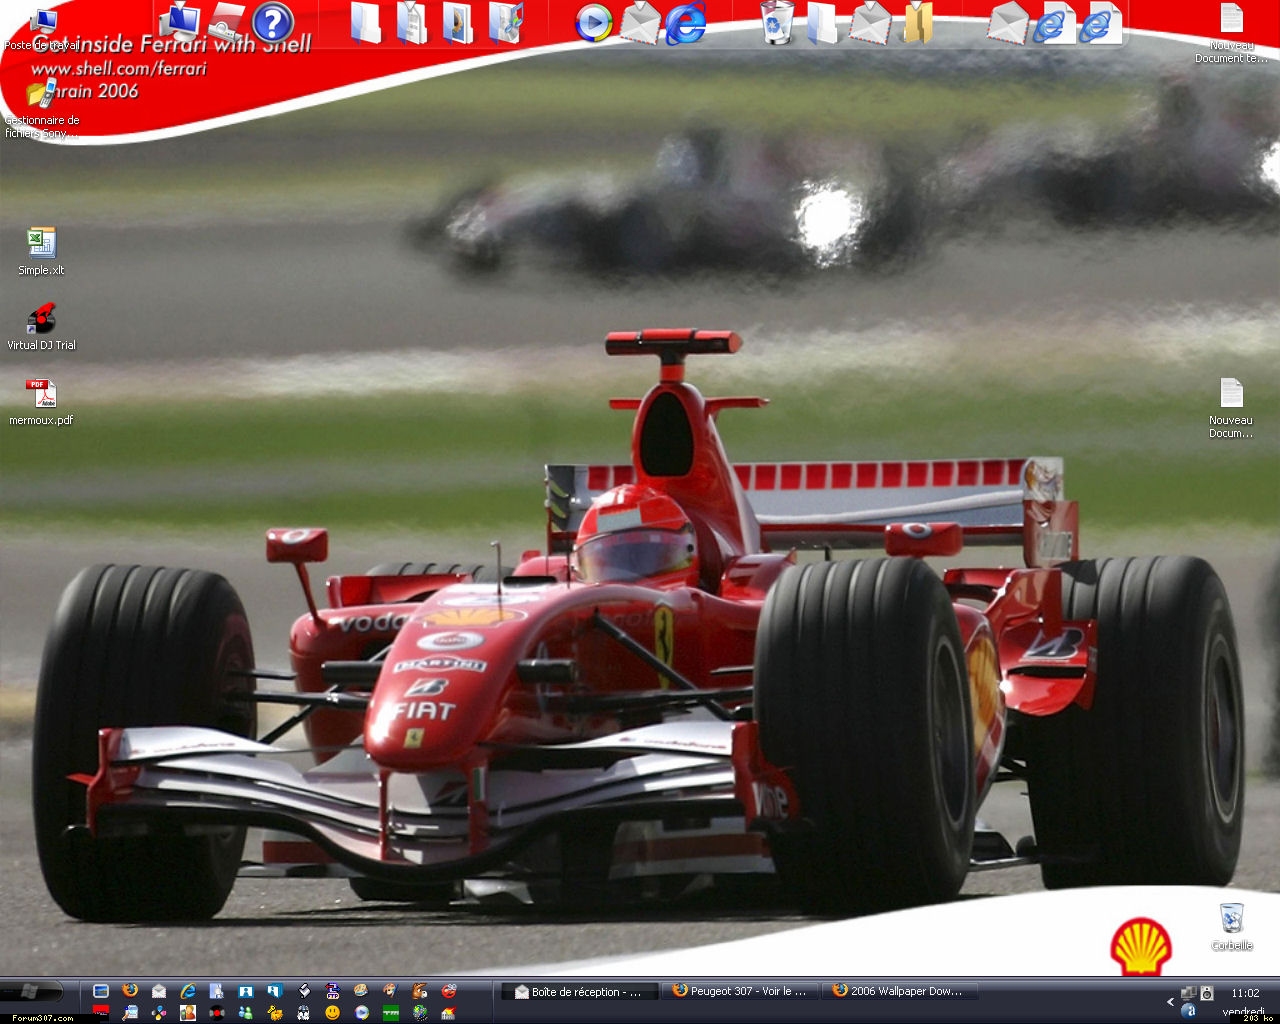Screen dimensions: 1280x1024
Task: Switch to Peugeot 307 Firefox window
Action: point(739,991)
